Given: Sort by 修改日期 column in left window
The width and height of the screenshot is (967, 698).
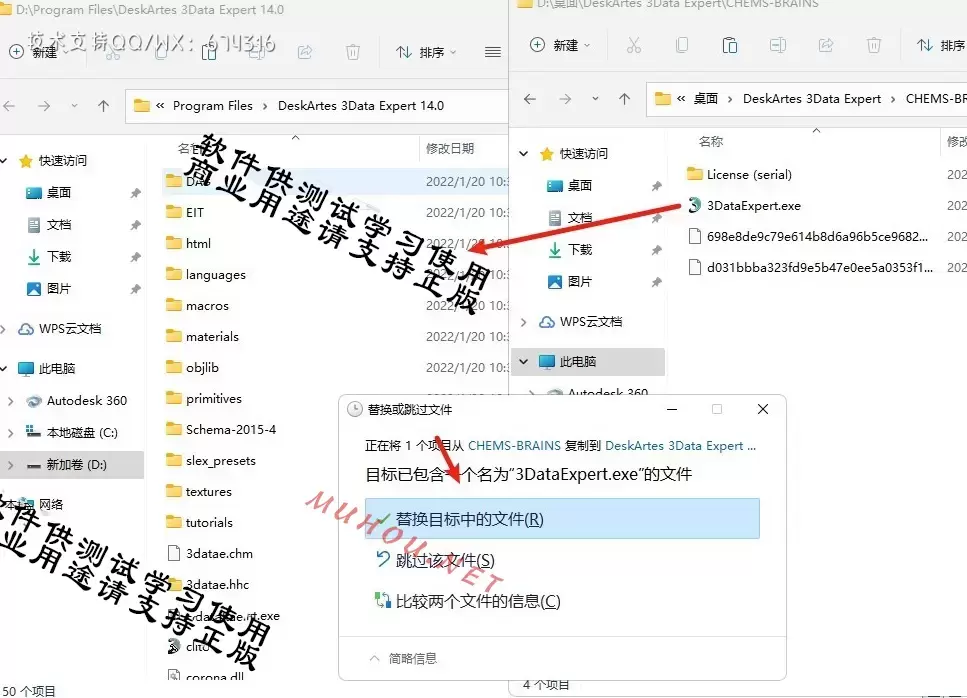Looking at the screenshot, I should tap(450, 148).
